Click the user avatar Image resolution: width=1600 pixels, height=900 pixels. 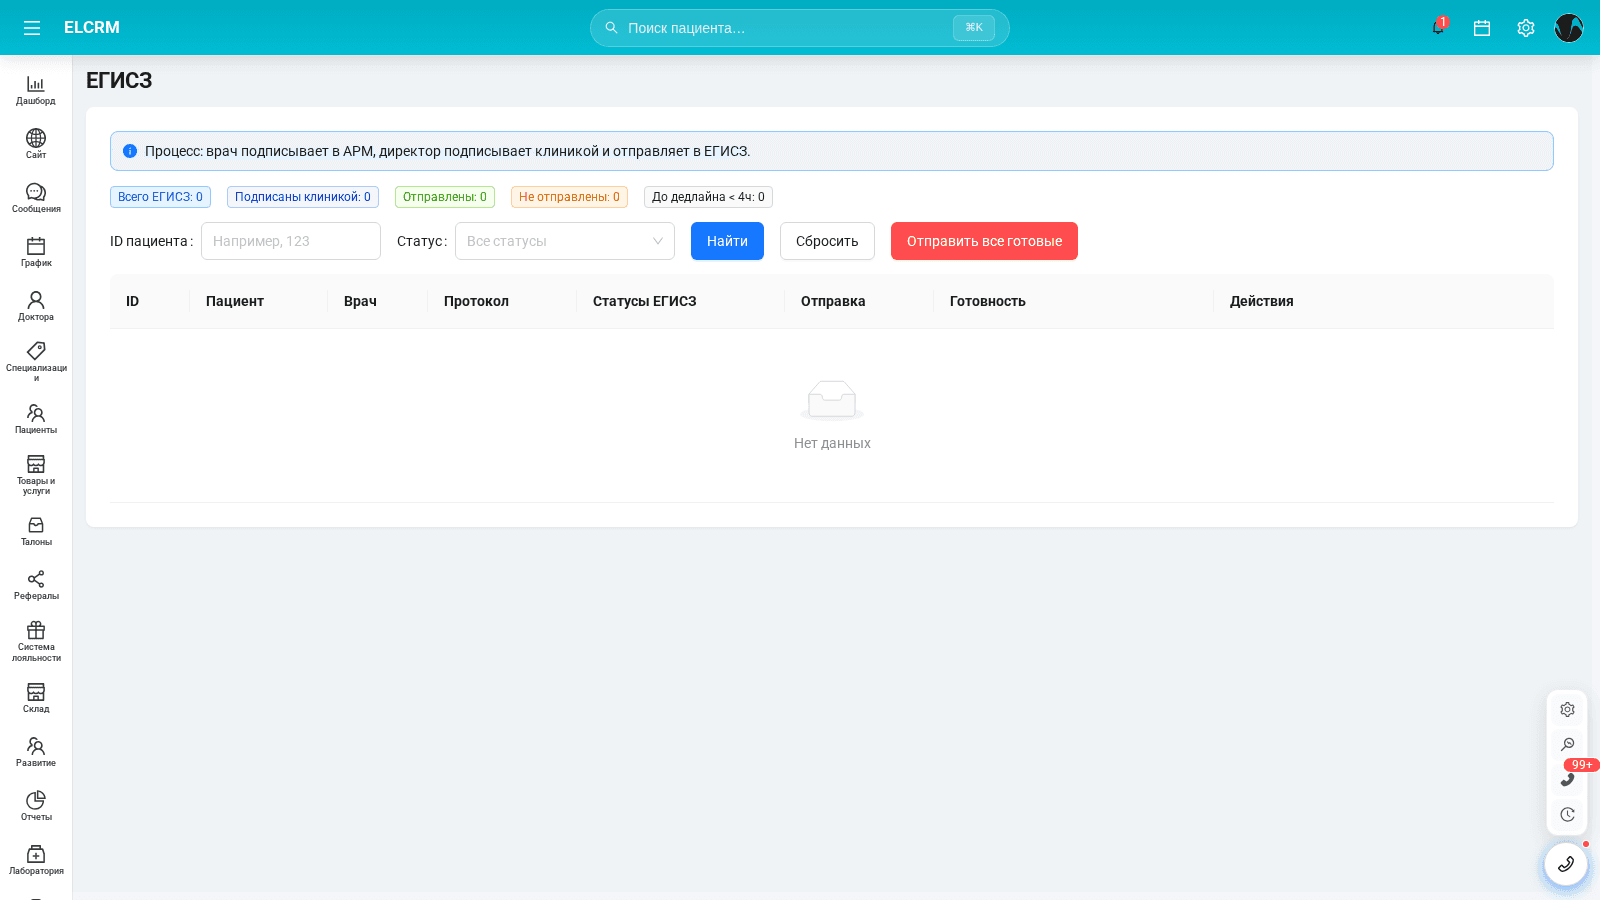[1569, 28]
